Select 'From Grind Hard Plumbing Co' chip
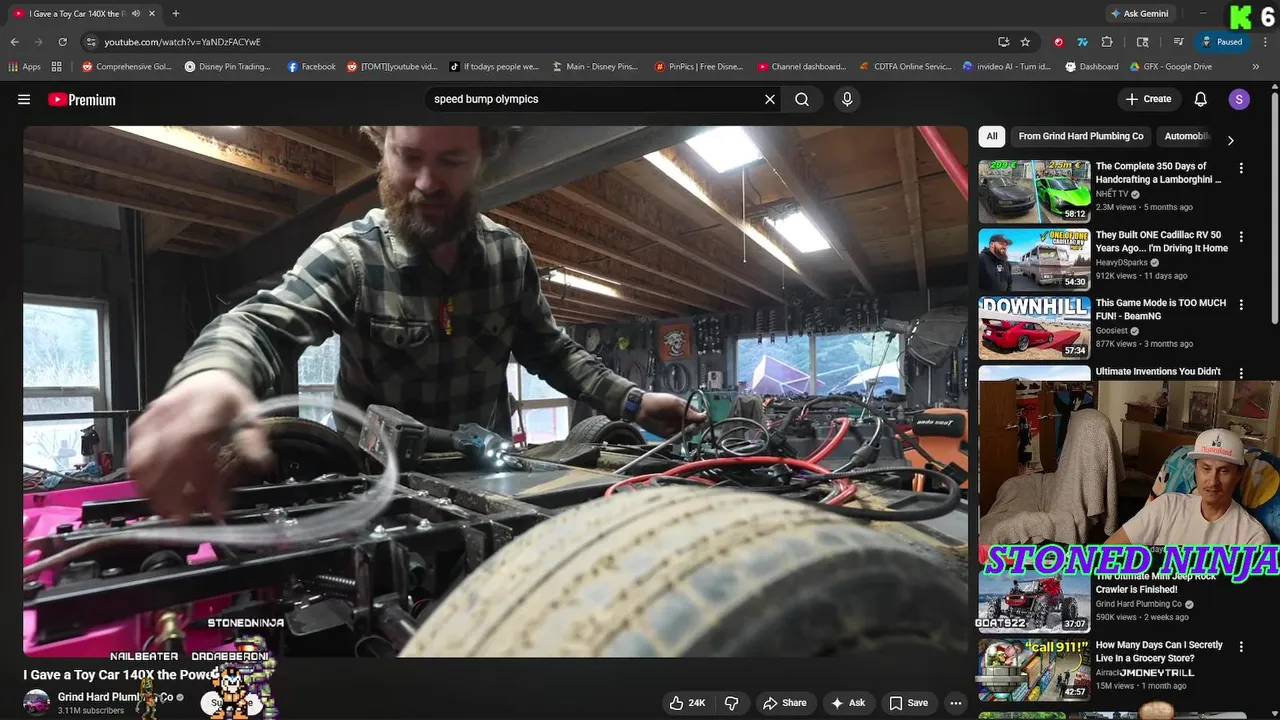The width and height of the screenshot is (1280, 720). pyautogui.click(x=1081, y=136)
